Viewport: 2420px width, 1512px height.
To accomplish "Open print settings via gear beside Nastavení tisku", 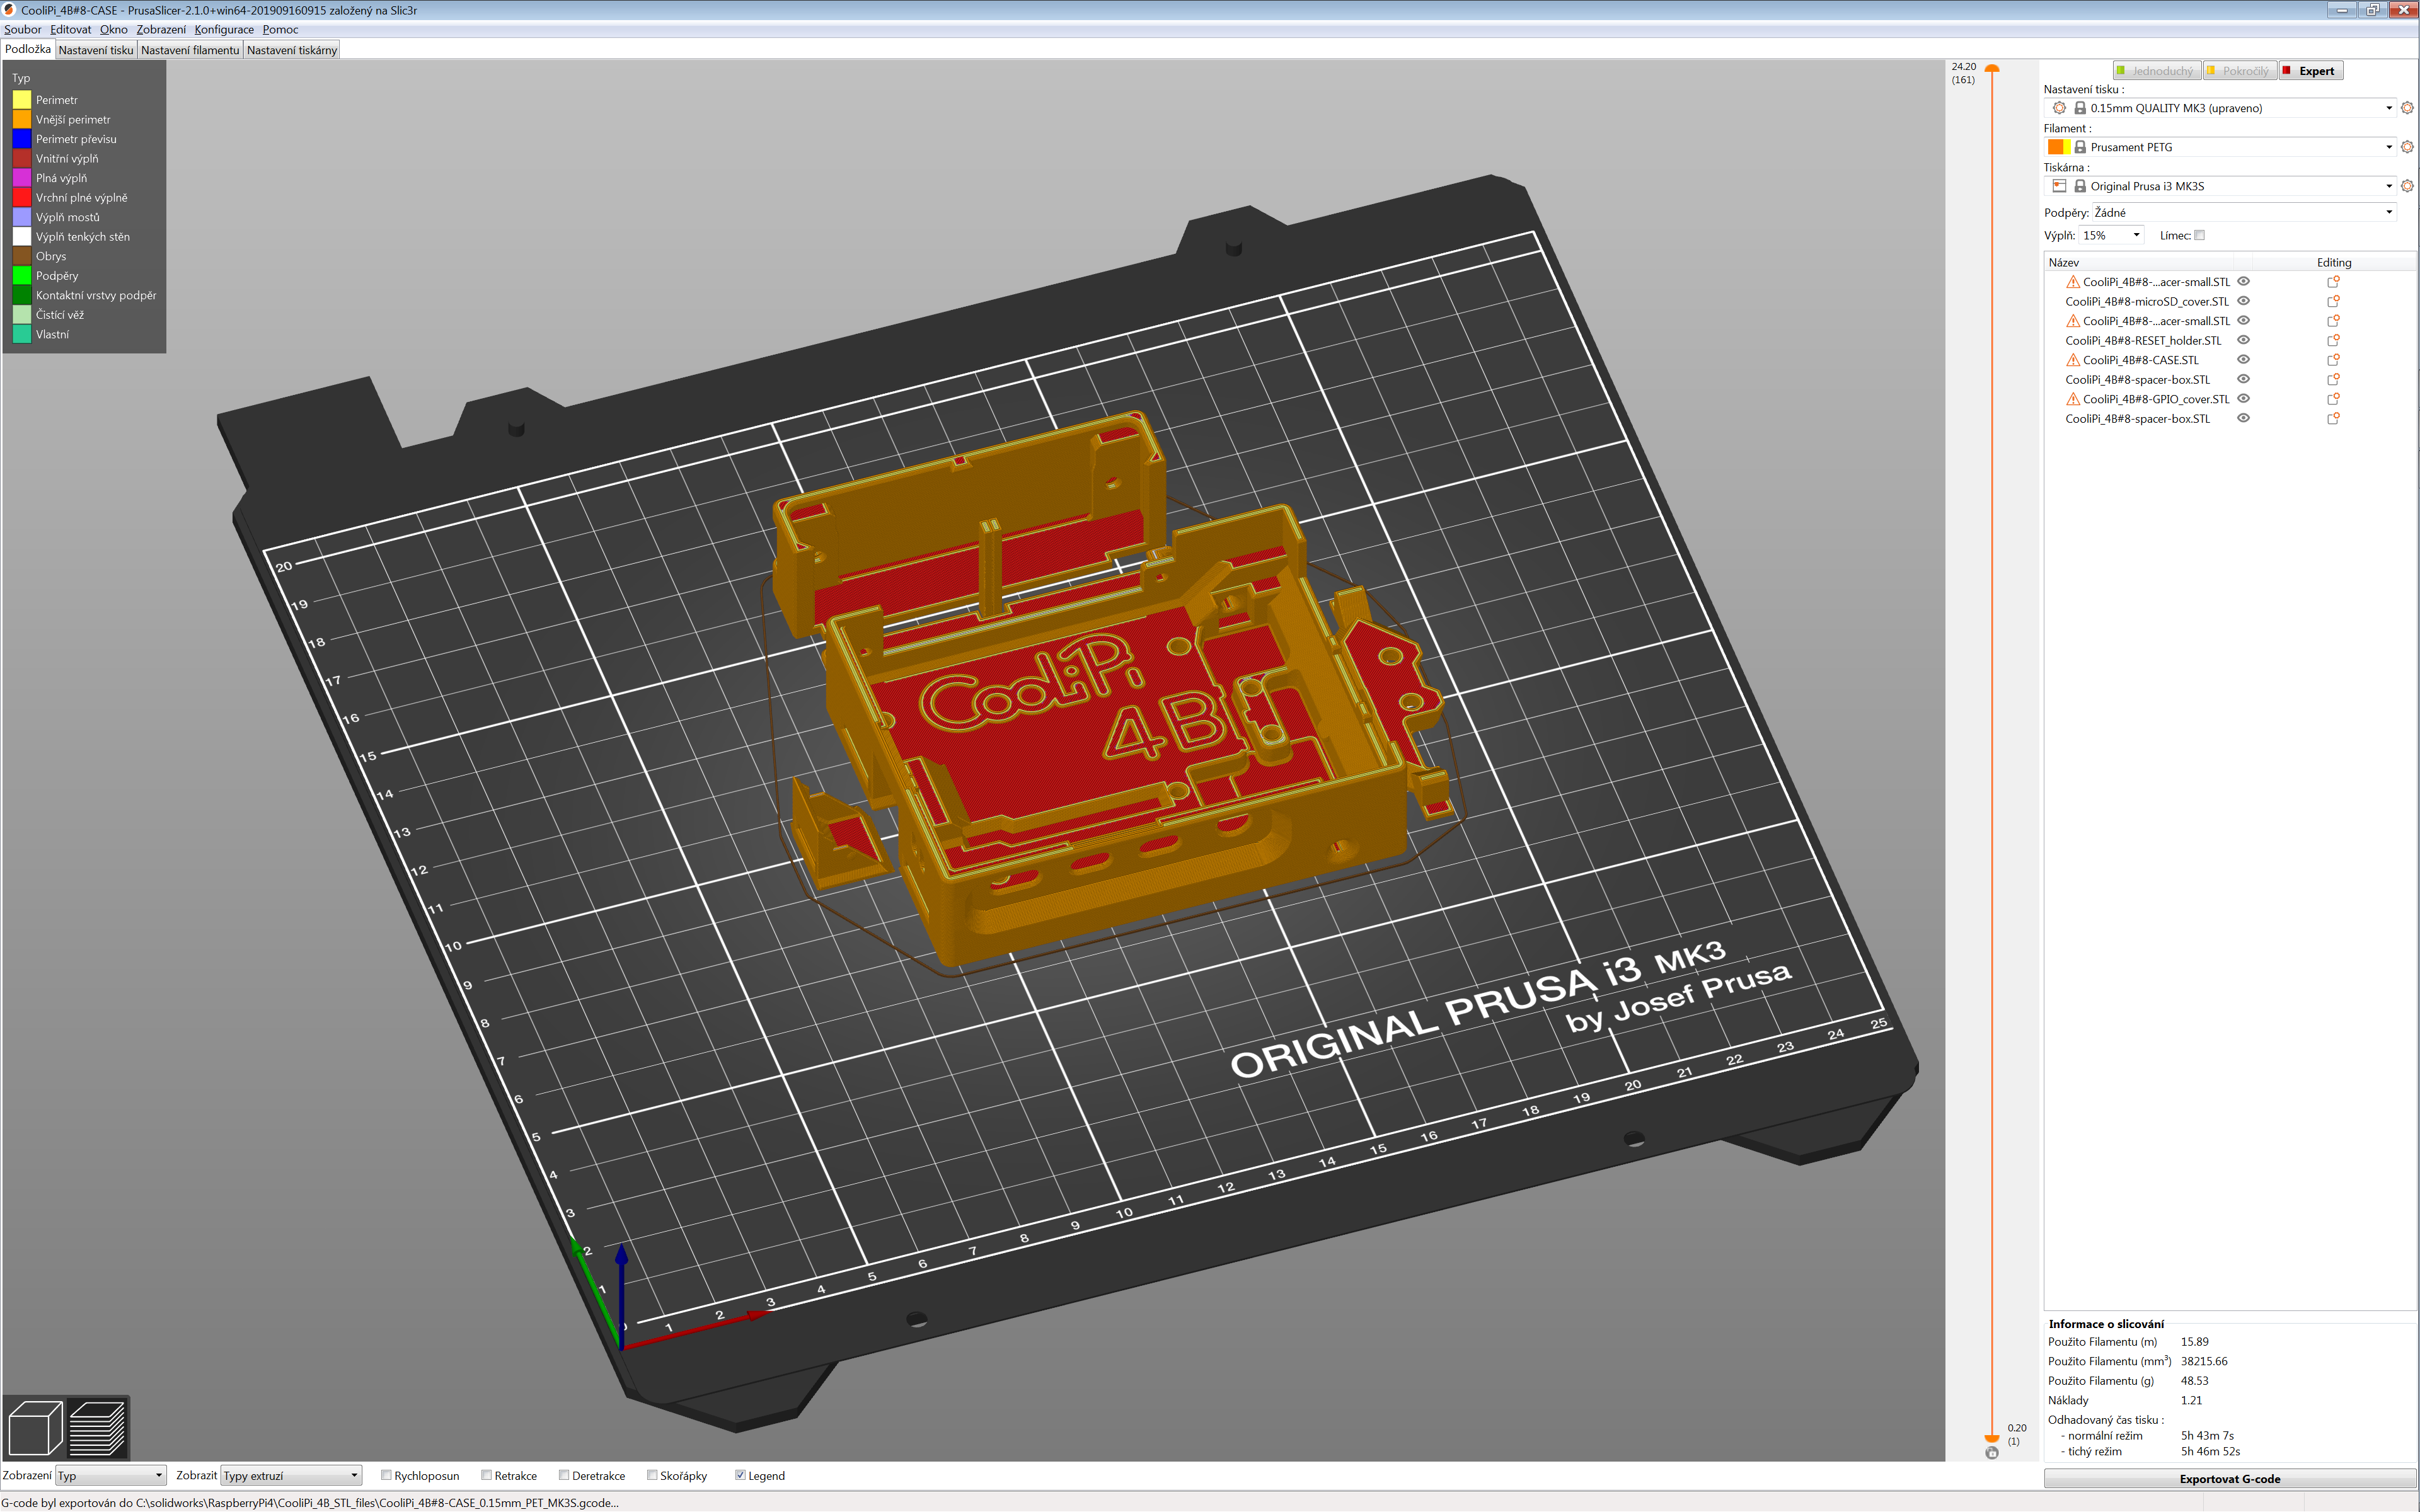I will click(2407, 108).
